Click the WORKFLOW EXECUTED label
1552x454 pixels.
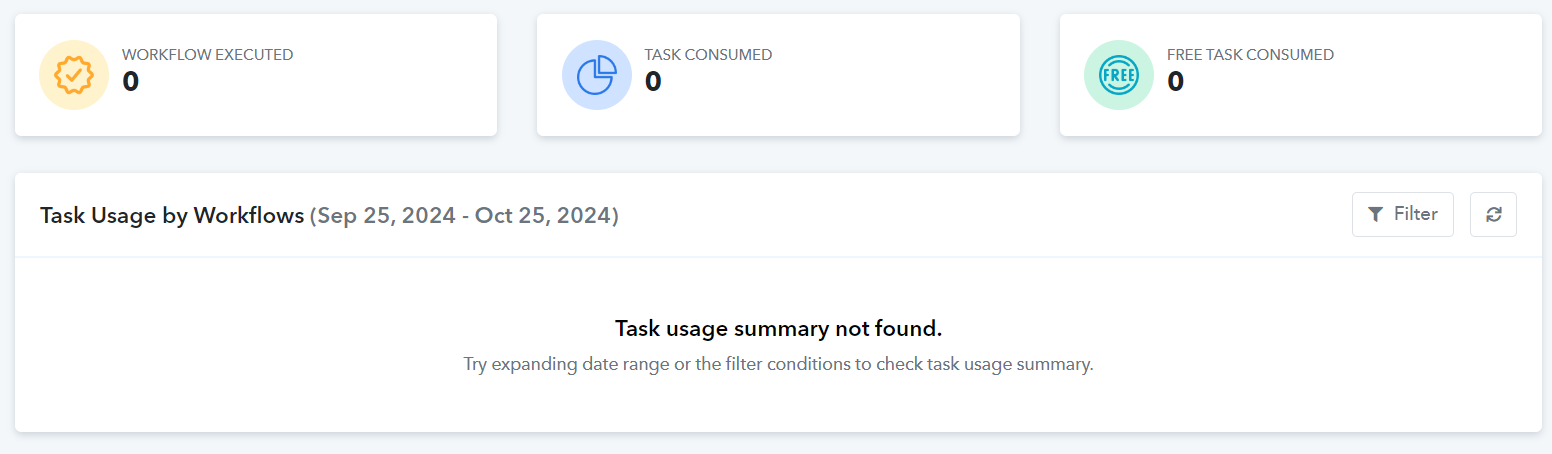click(207, 55)
